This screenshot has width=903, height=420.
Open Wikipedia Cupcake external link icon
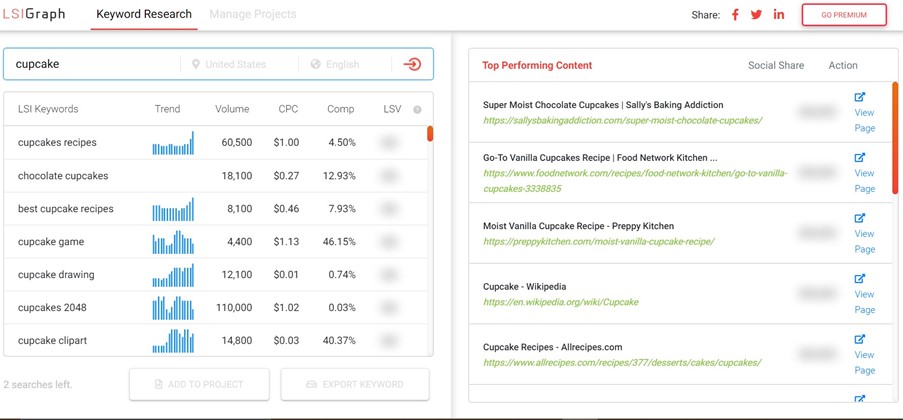(860, 279)
